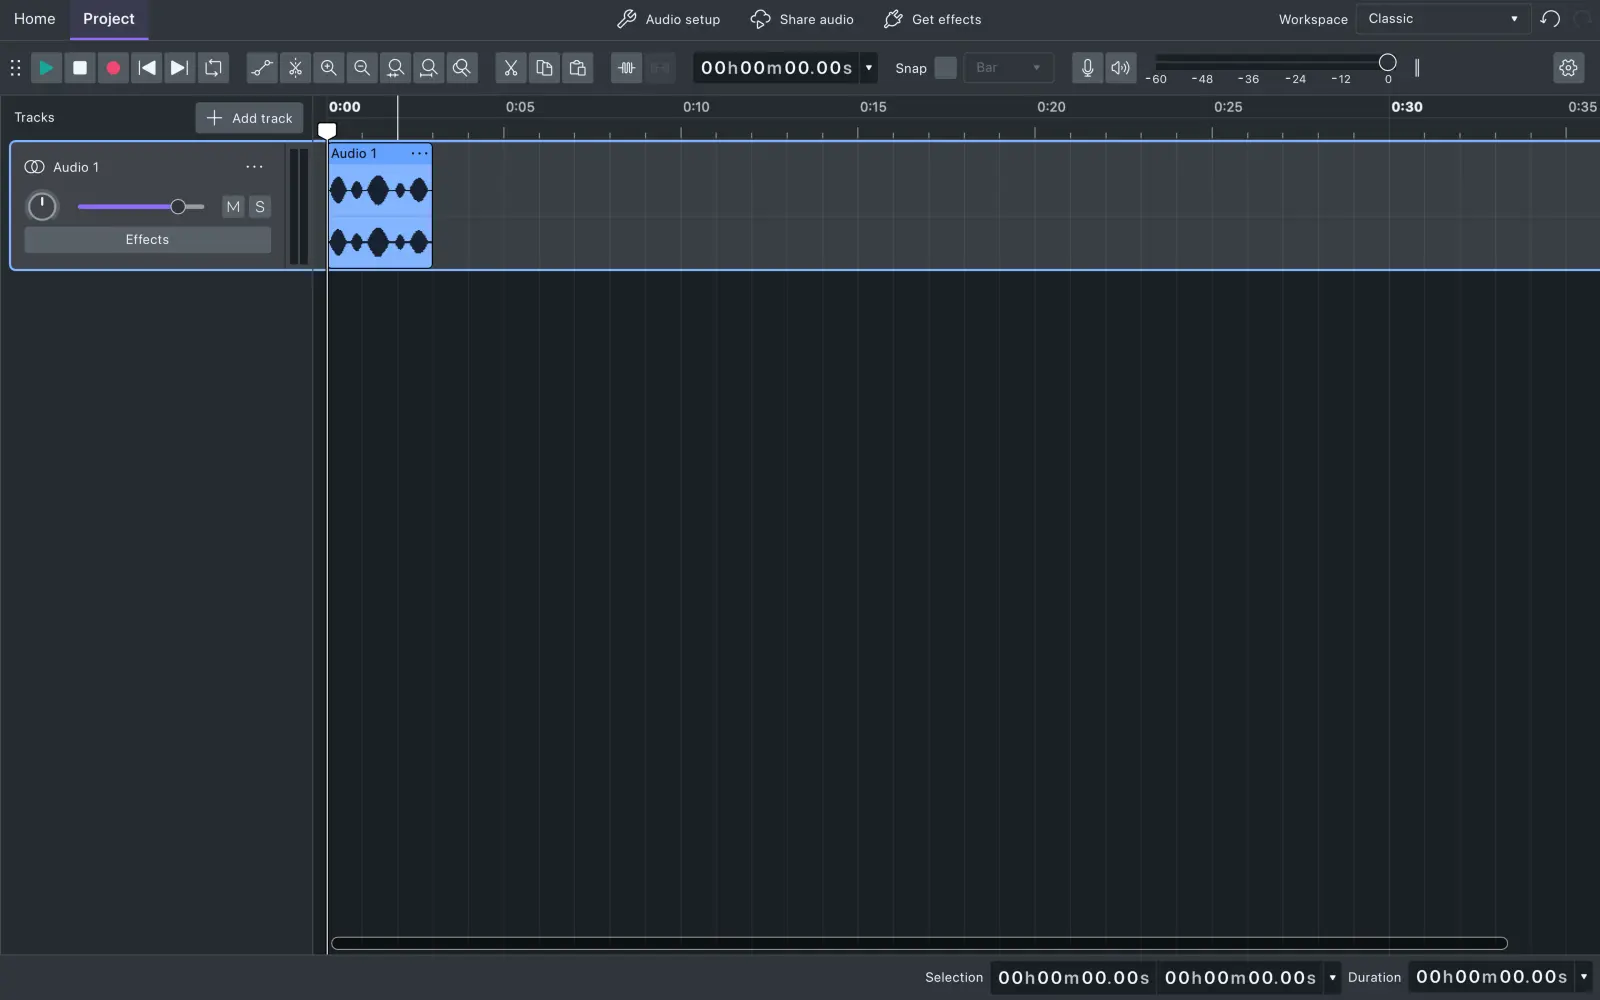
Task: Start playback with the green Play button
Action: (46, 68)
